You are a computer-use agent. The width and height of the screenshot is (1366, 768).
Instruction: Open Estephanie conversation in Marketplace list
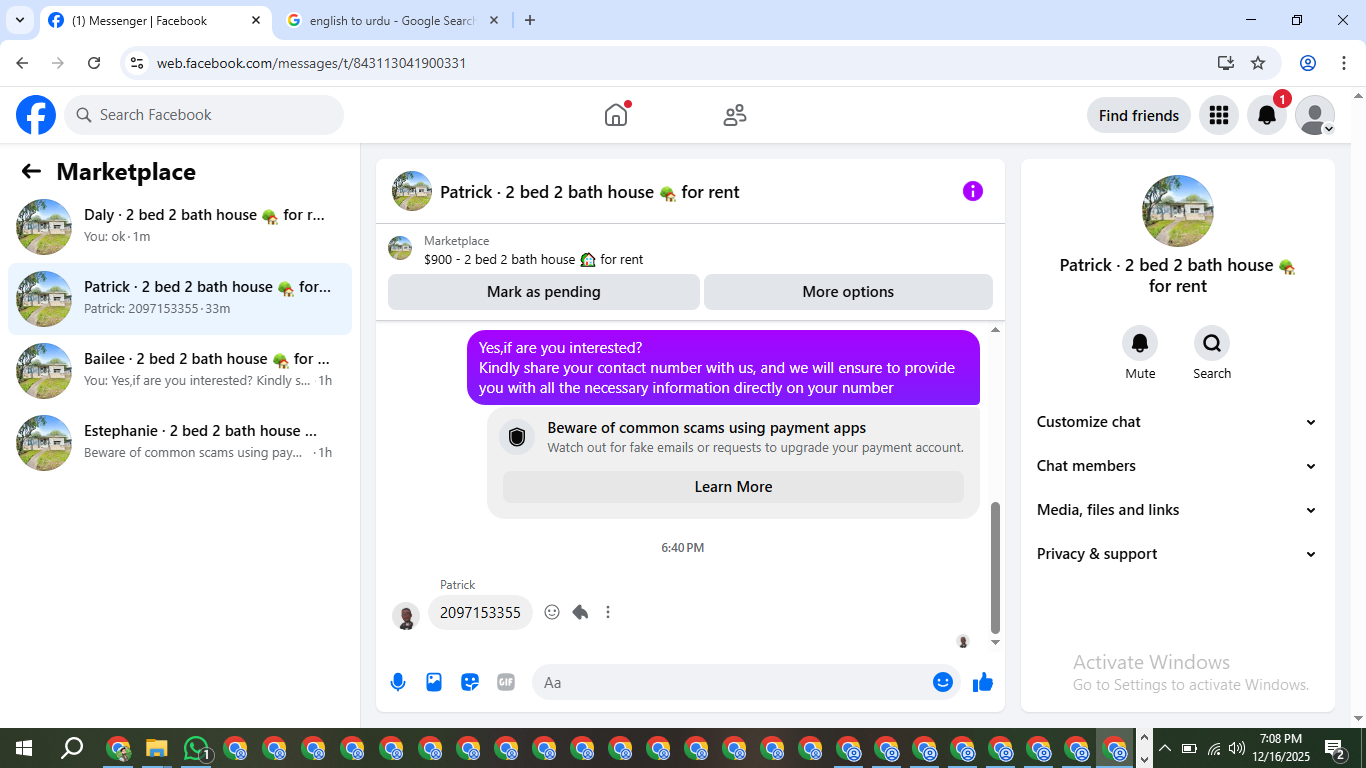tap(180, 442)
